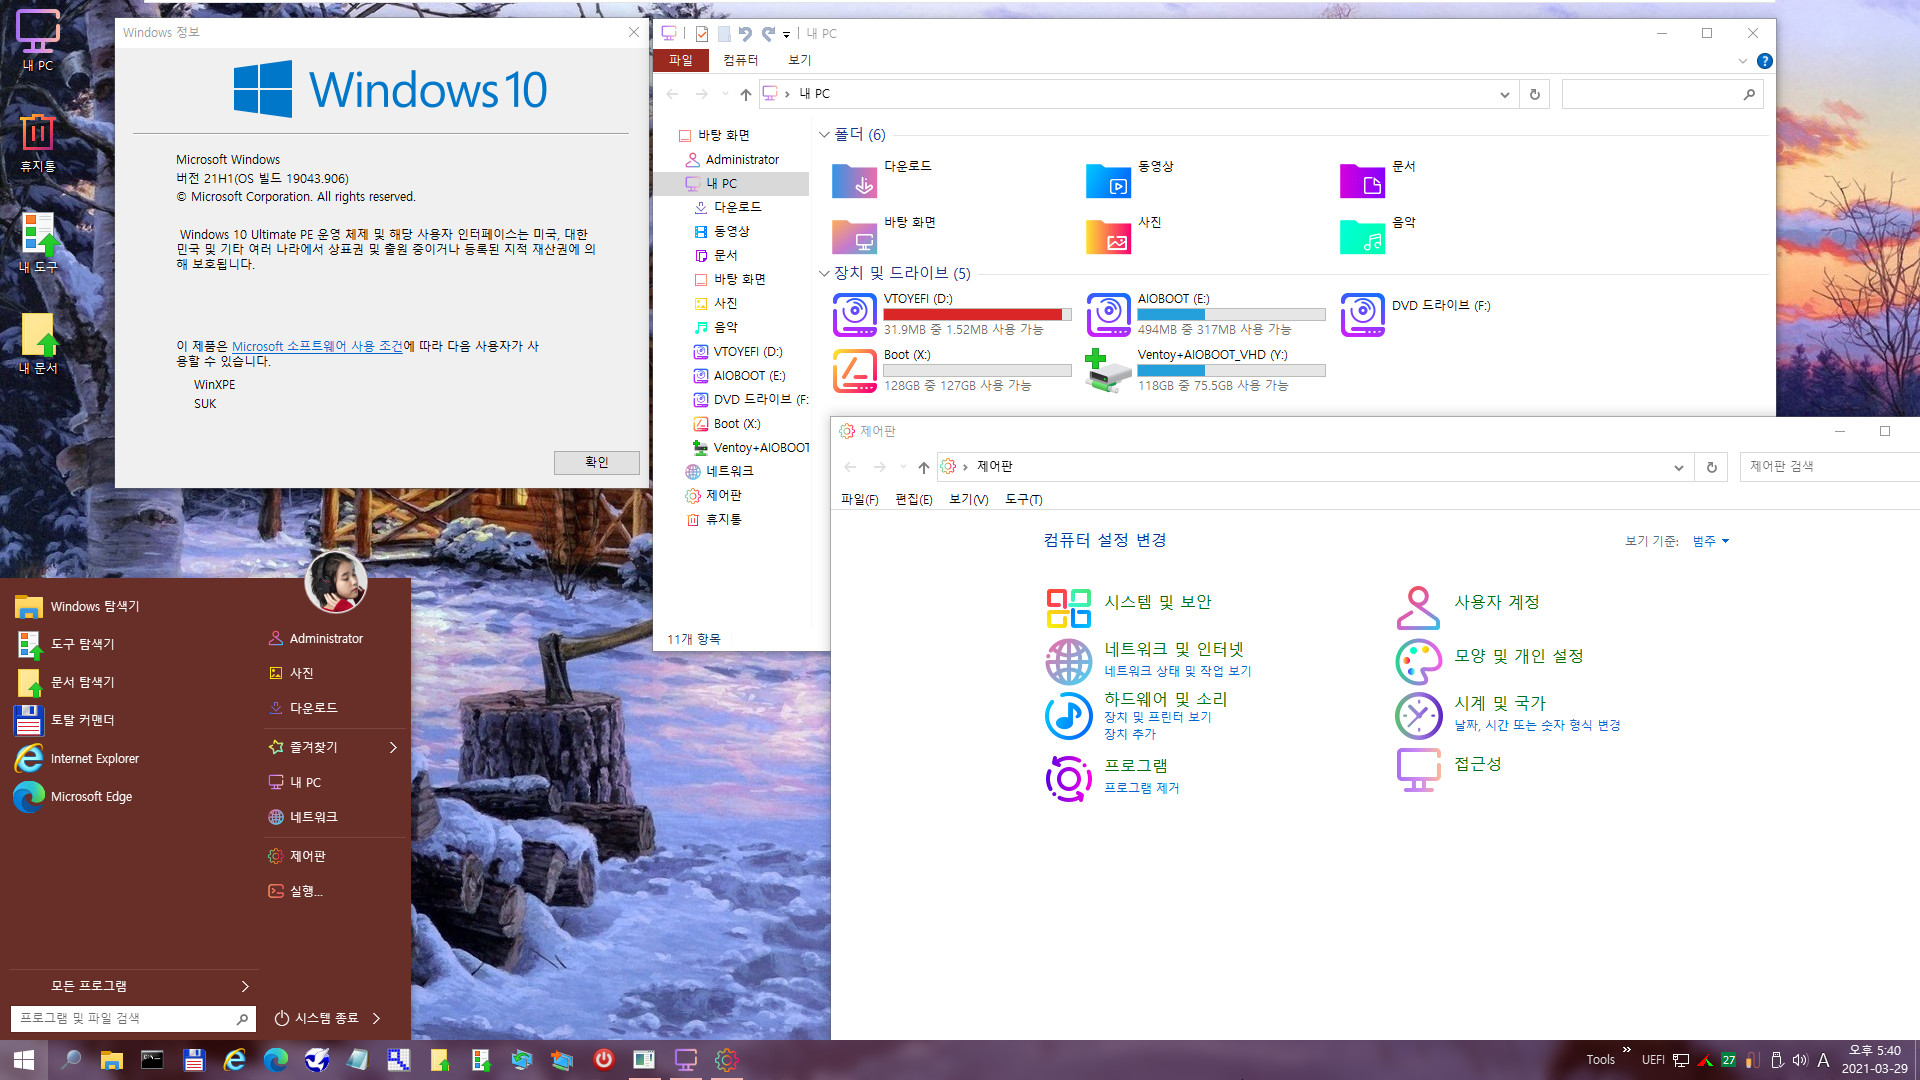Click 확인 in Windows 정보 dialog
Screen dimensions: 1920x1080
tap(597, 462)
